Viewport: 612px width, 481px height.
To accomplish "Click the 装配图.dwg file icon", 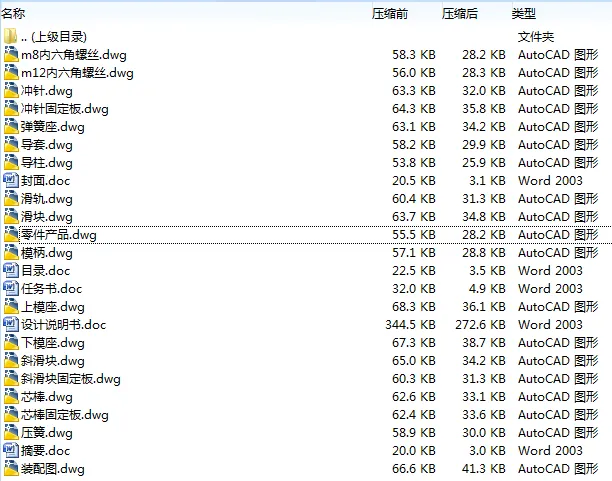I will click(11, 468).
